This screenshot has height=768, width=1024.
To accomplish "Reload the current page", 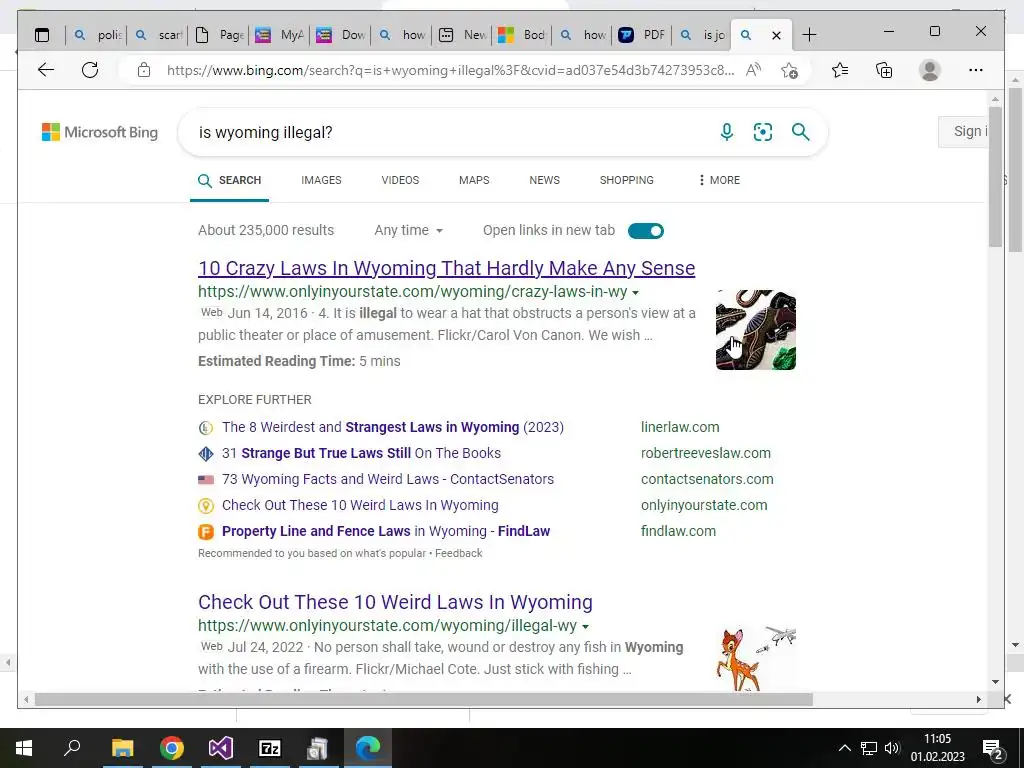I will (90, 70).
